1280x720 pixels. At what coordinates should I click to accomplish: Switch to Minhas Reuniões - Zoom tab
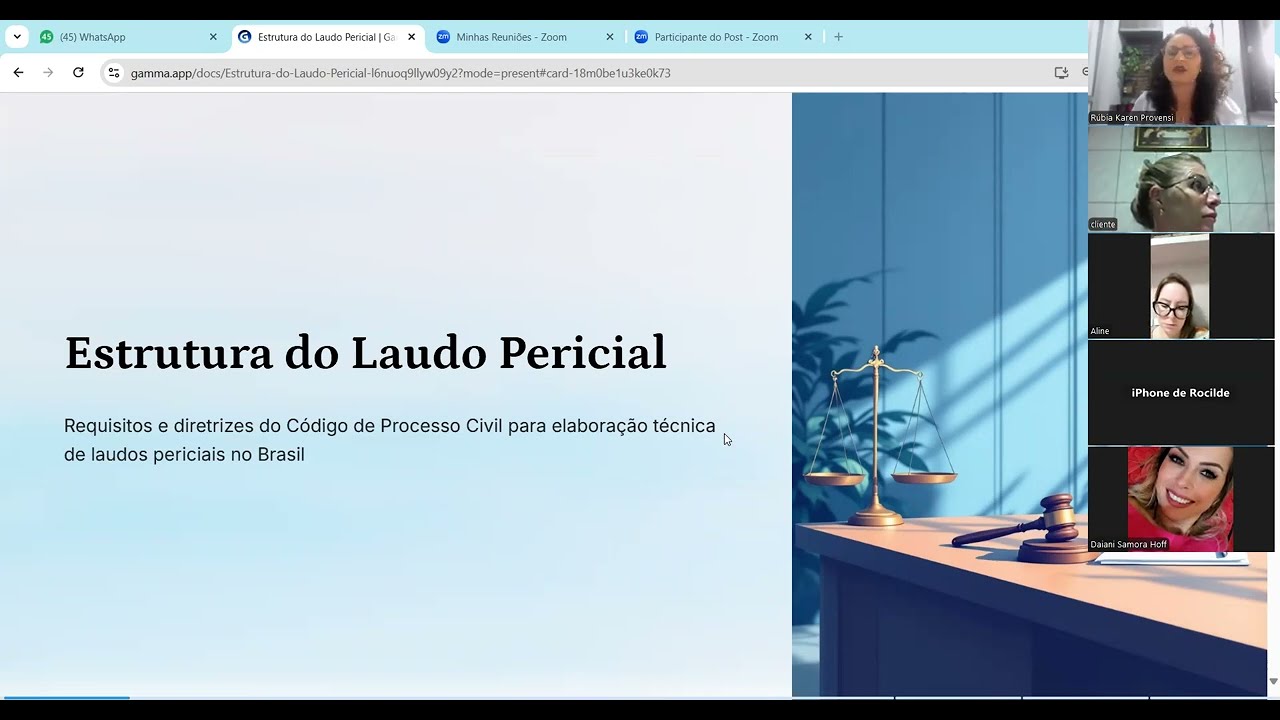click(x=525, y=37)
